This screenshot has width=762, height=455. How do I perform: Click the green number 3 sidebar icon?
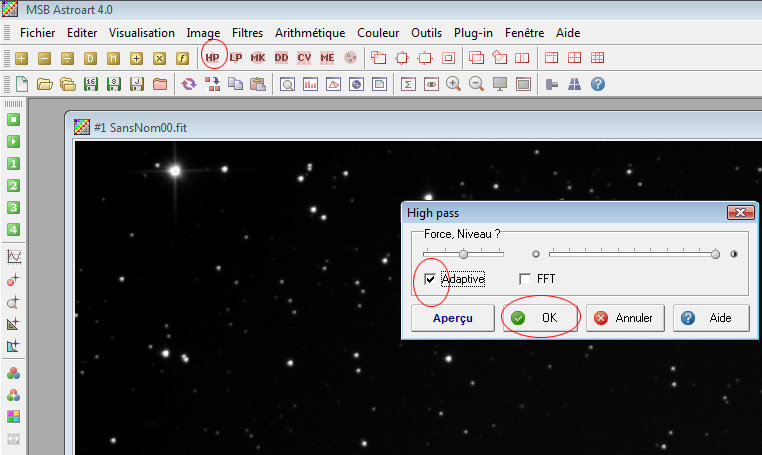tap(14, 208)
